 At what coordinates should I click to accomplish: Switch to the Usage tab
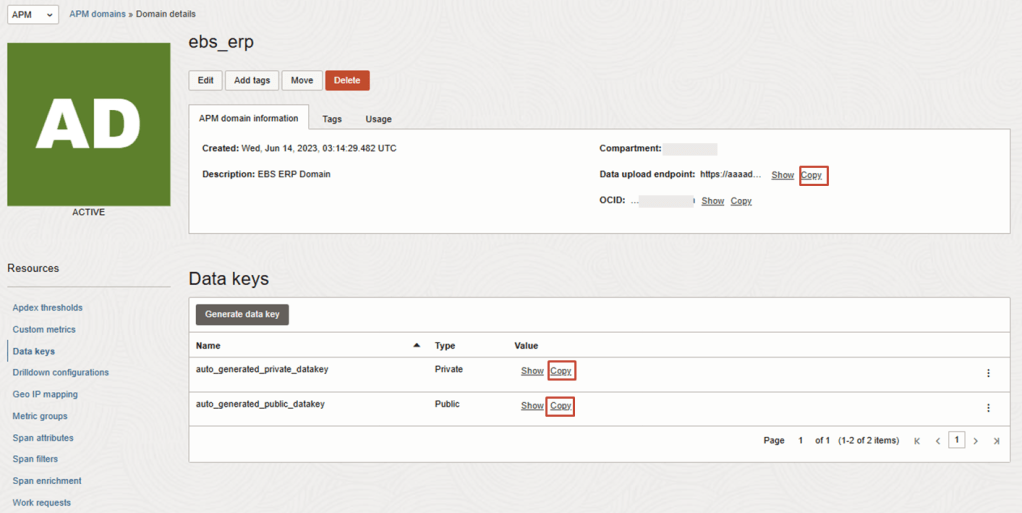point(378,119)
